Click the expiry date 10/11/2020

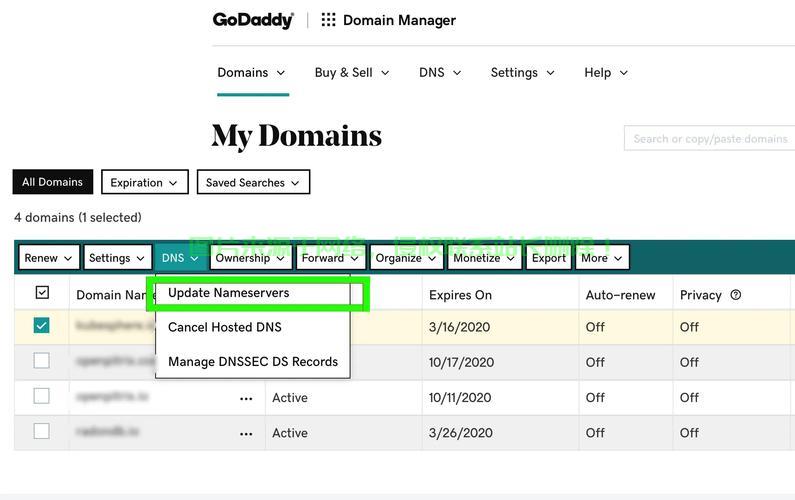coord(460,398)
